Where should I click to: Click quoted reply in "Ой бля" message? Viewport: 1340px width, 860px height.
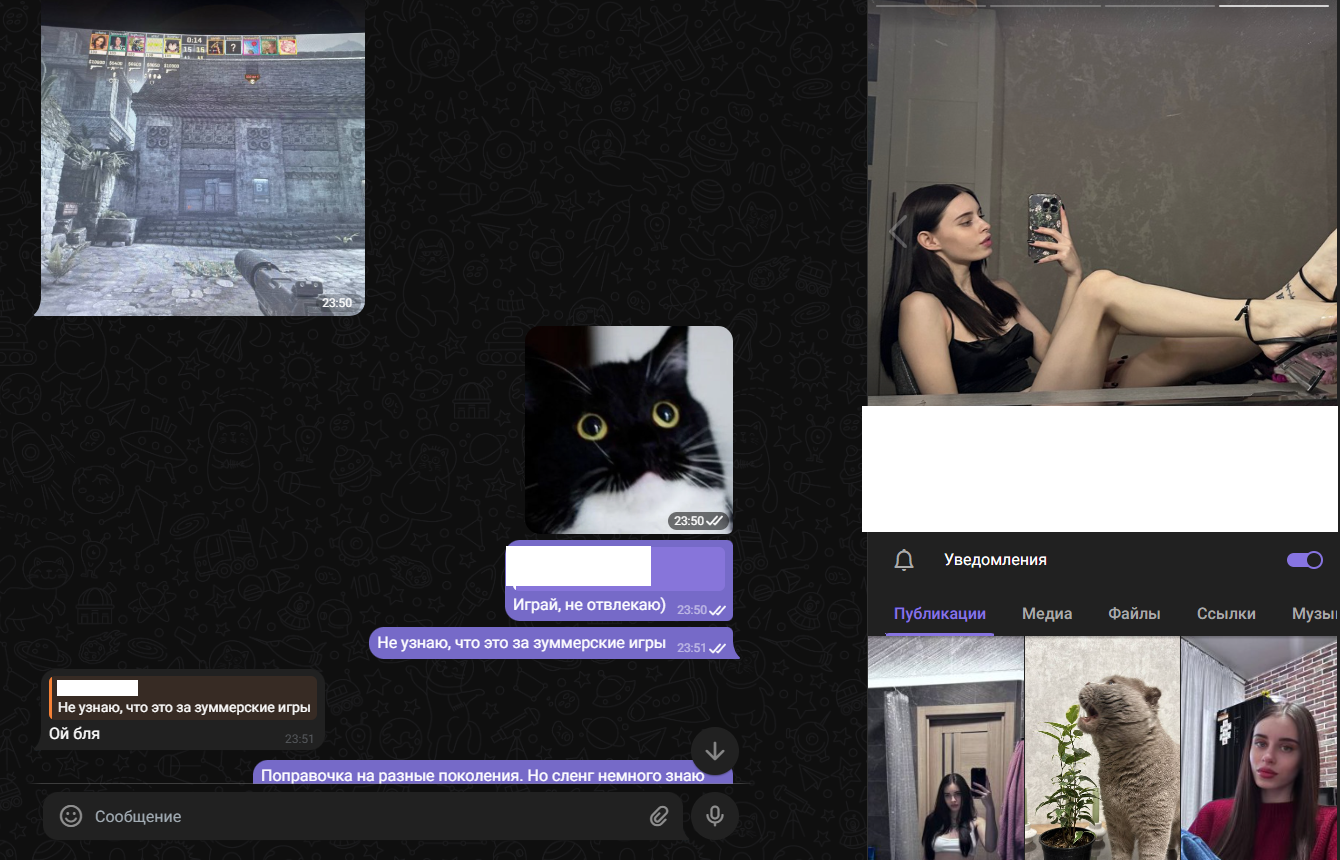pyautogui.click(x=183, y=698)
